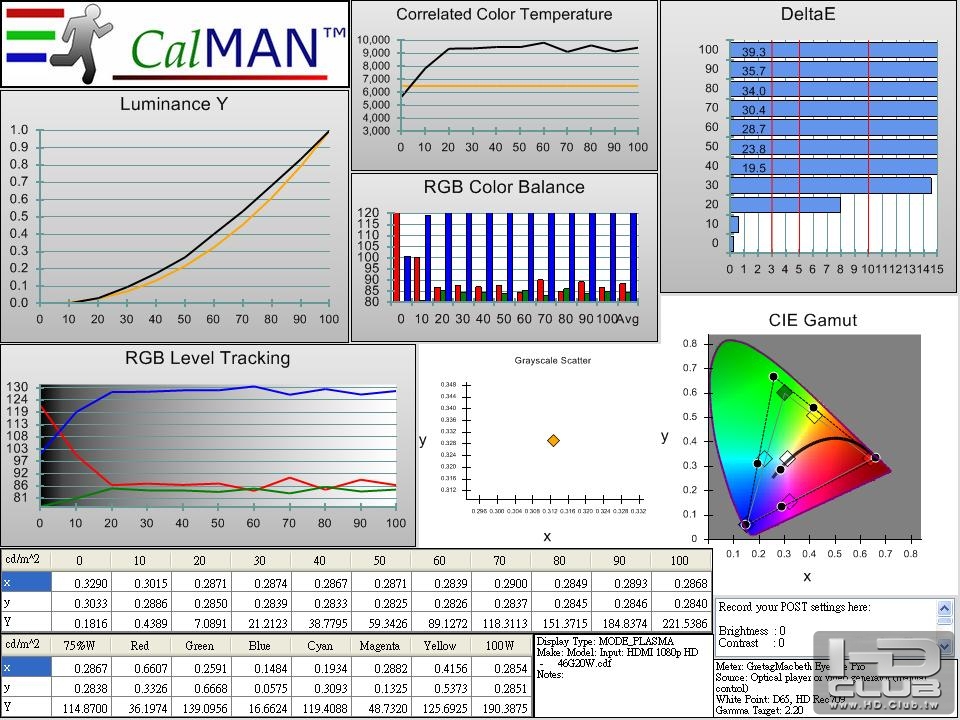Click the DeltaE bar labeled 28.7
The height and width of the screenshot is (720, 960).
(x=833, y=128)
